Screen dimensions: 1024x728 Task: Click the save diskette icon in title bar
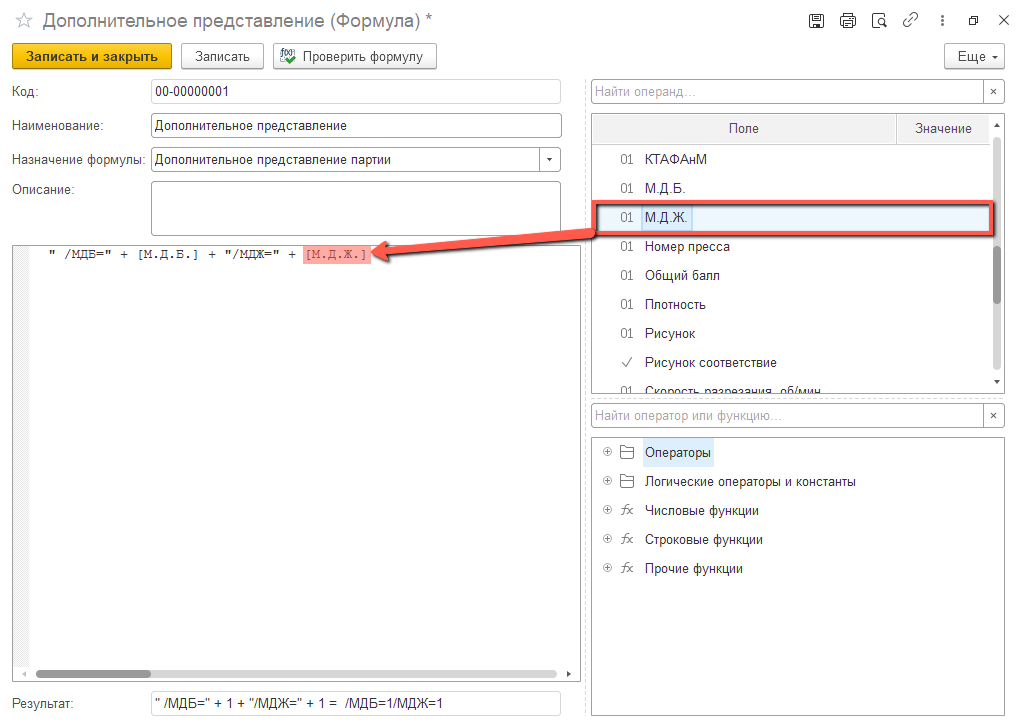816,21
